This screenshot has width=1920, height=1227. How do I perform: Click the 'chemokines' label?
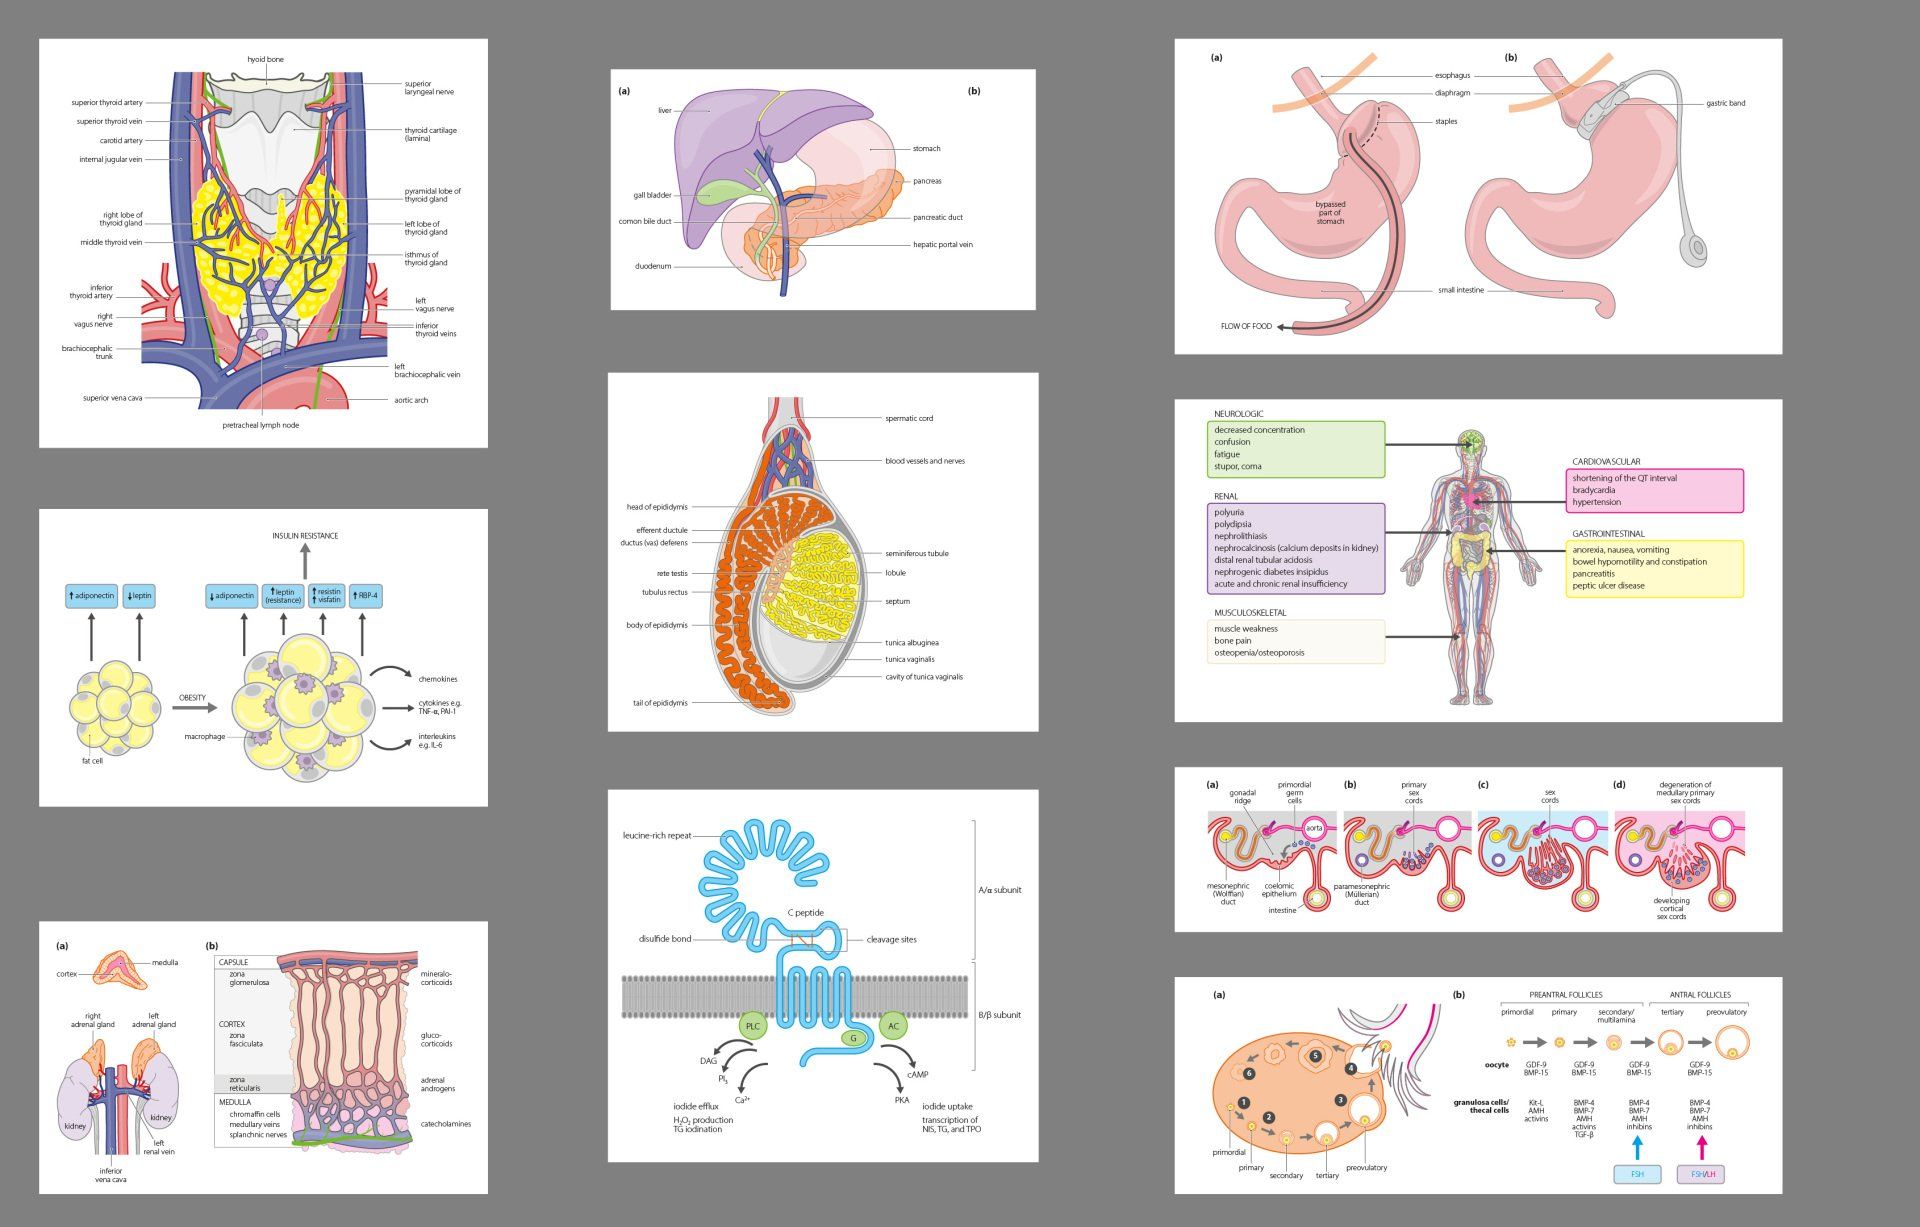click(x=438, y=679)
